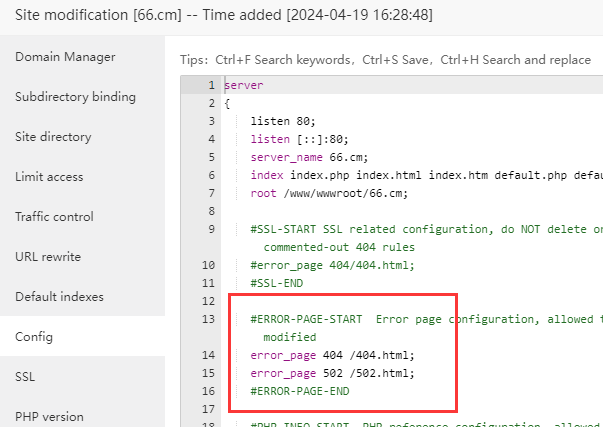Click the #ERROR-PAGE-END comment line

pos(300,392)
